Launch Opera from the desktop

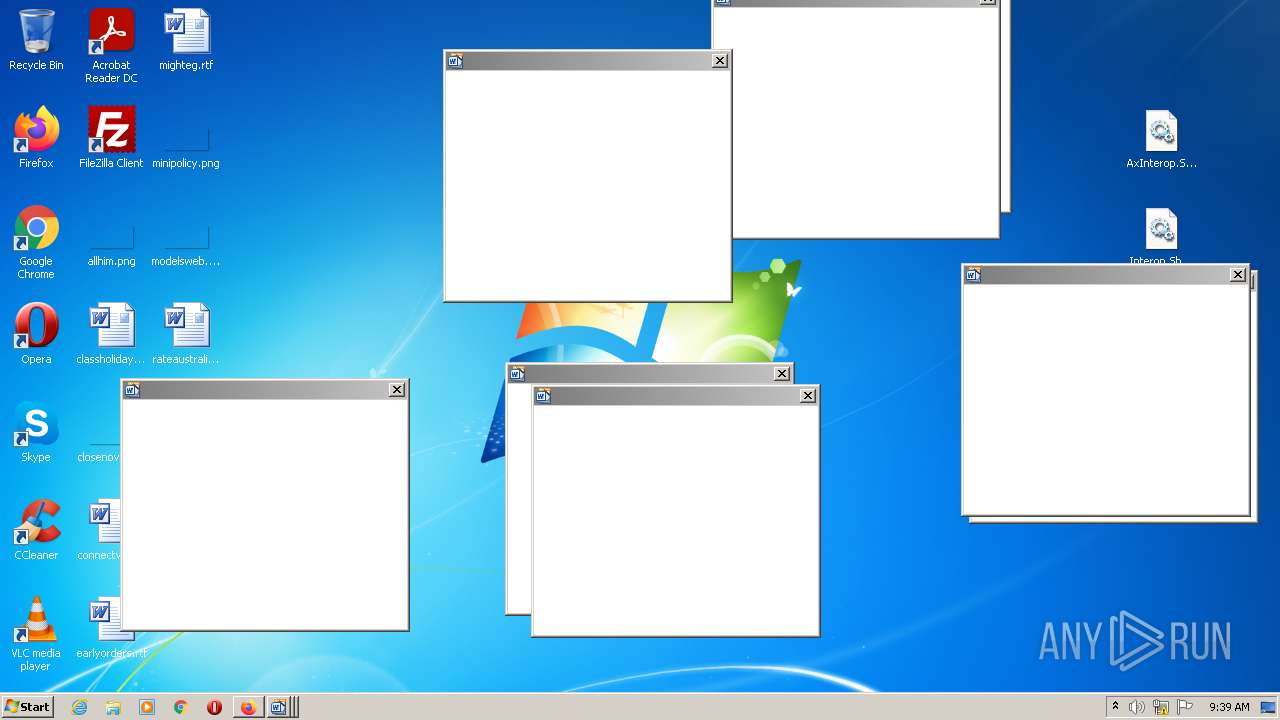[x=36, y=334]
